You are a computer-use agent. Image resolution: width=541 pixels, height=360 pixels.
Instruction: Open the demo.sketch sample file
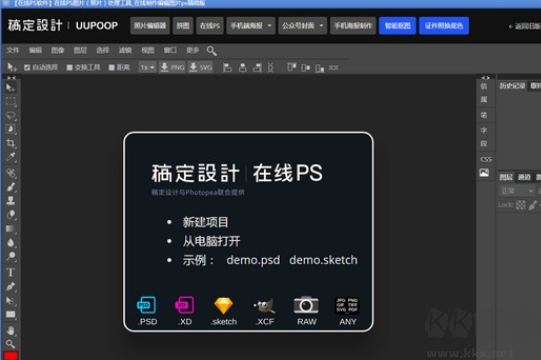323,260
